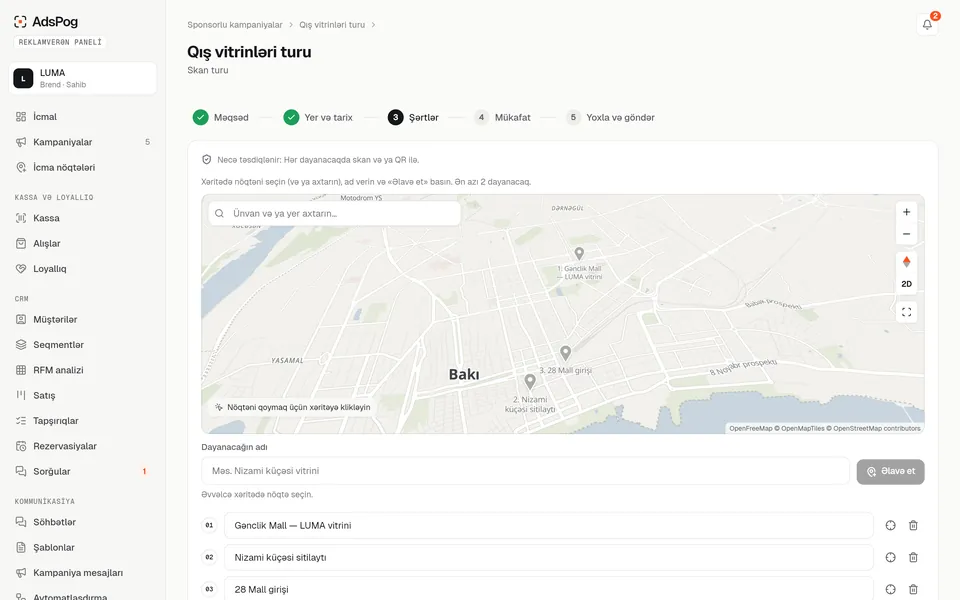Open Kassa section

tap(83, 218)
